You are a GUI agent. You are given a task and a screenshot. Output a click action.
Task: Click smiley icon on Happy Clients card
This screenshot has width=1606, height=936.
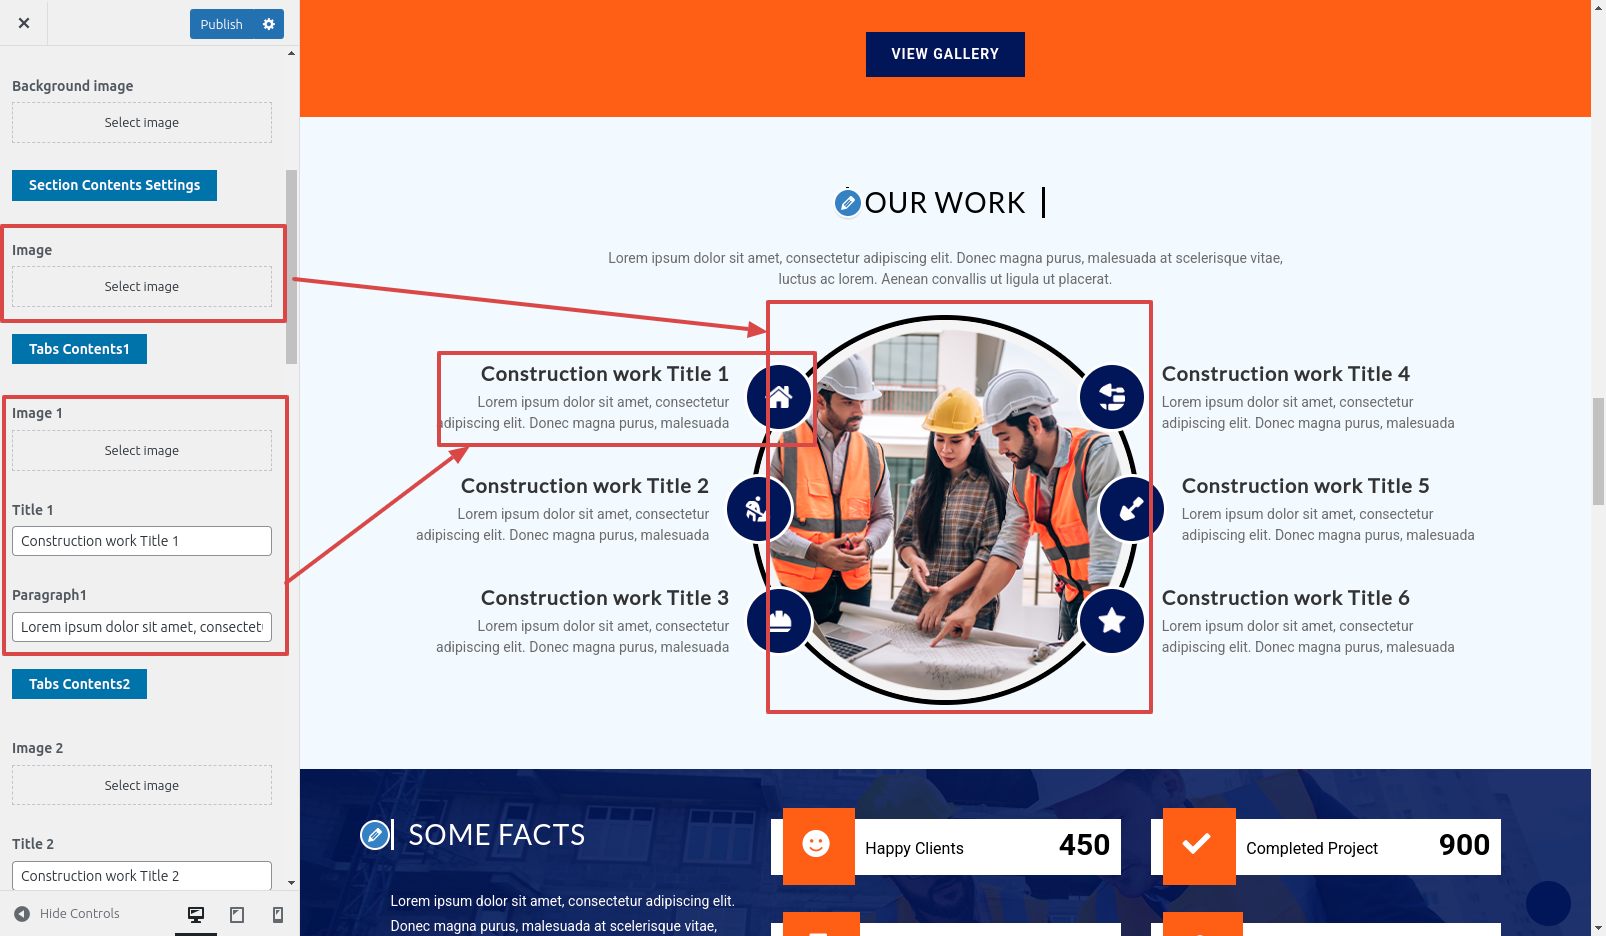pos(817,845)
